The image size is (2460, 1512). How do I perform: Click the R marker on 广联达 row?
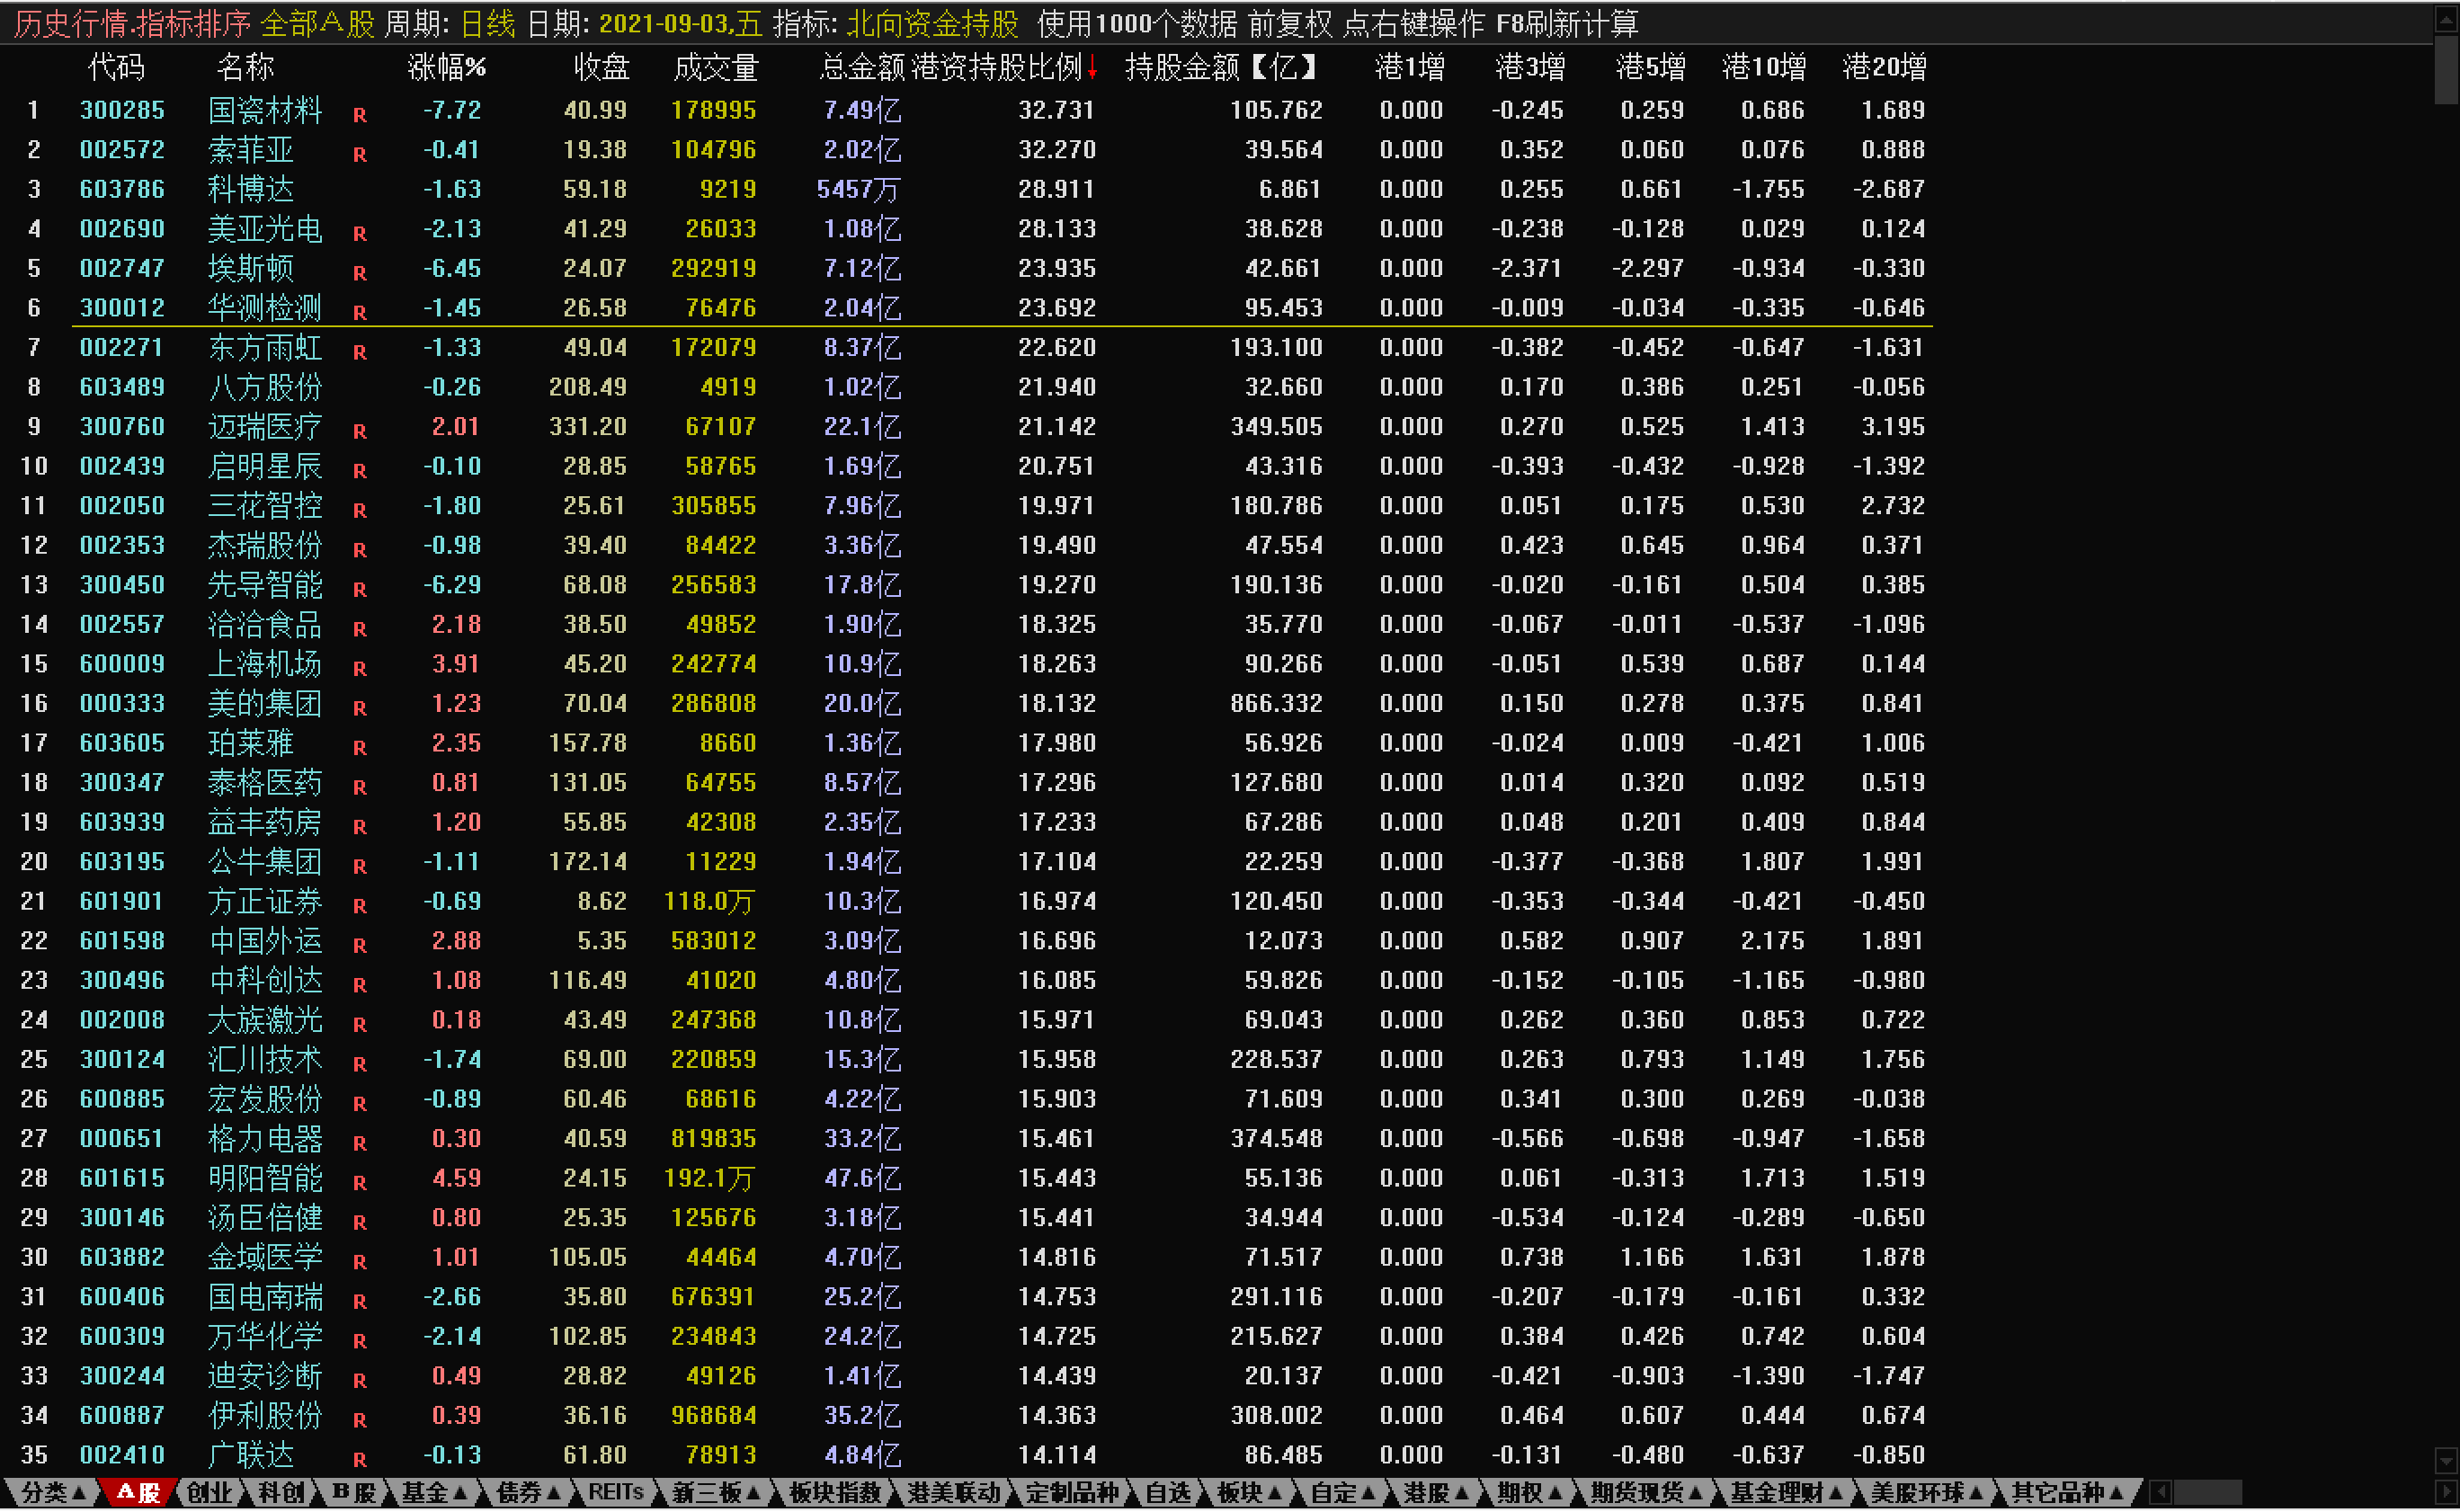[x=360, y=1460]
